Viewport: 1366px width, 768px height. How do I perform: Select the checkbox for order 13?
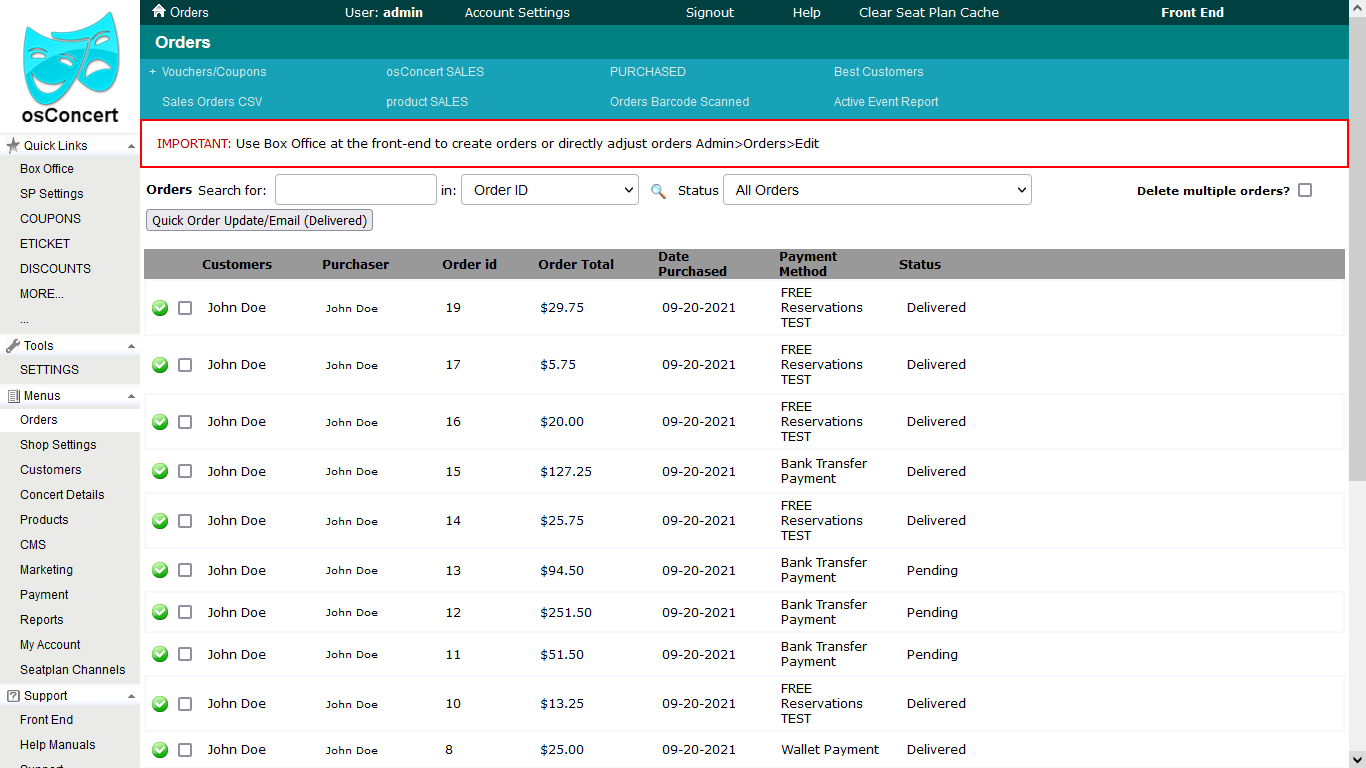coord(185,570)
